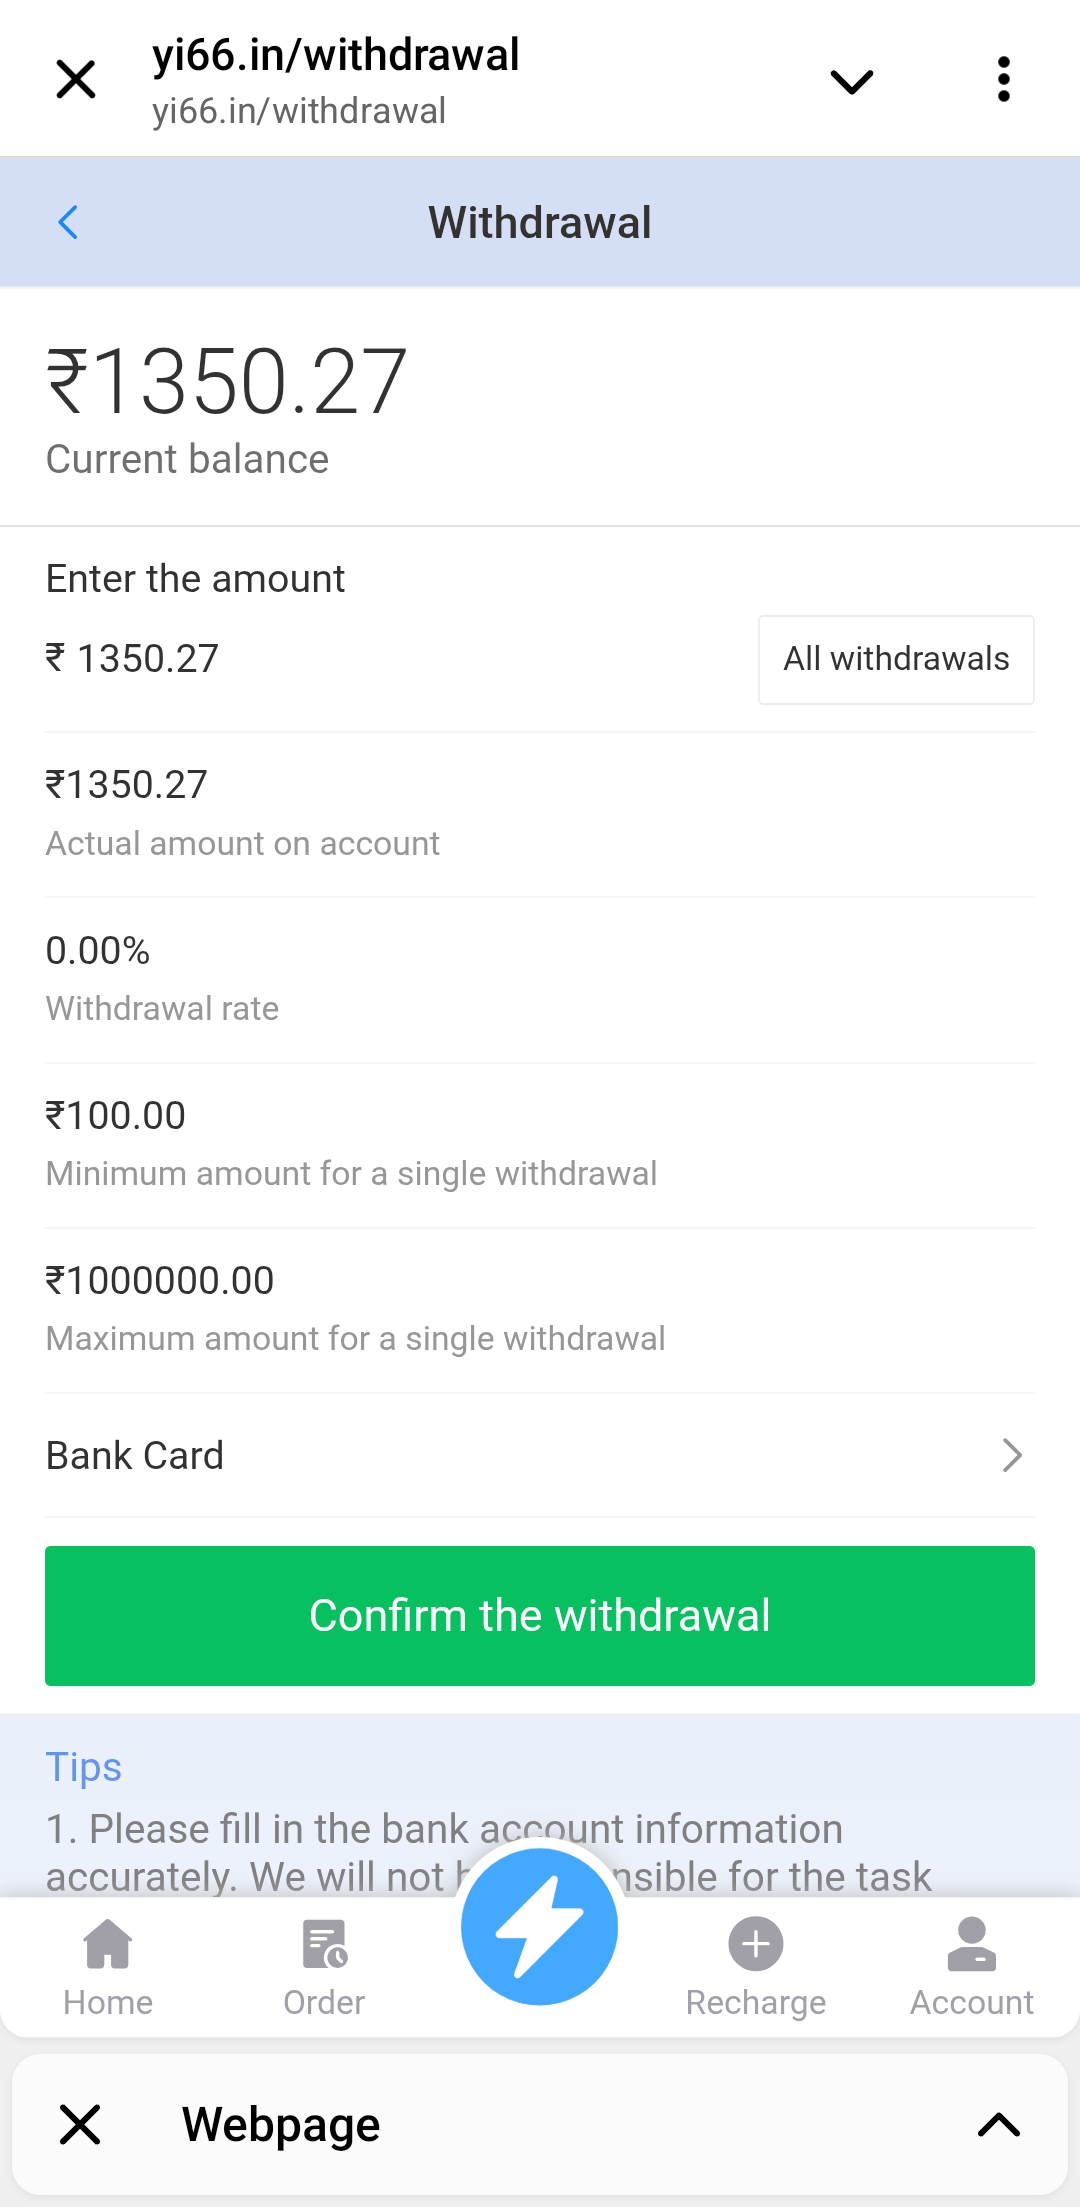Tap the yi66.in/withdrawal page title

click(336, 56)
